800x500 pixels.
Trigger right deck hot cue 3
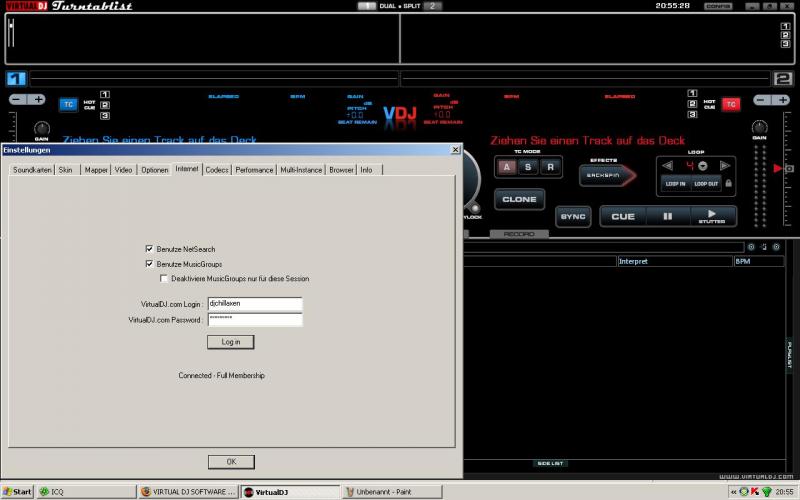(692, 115)
